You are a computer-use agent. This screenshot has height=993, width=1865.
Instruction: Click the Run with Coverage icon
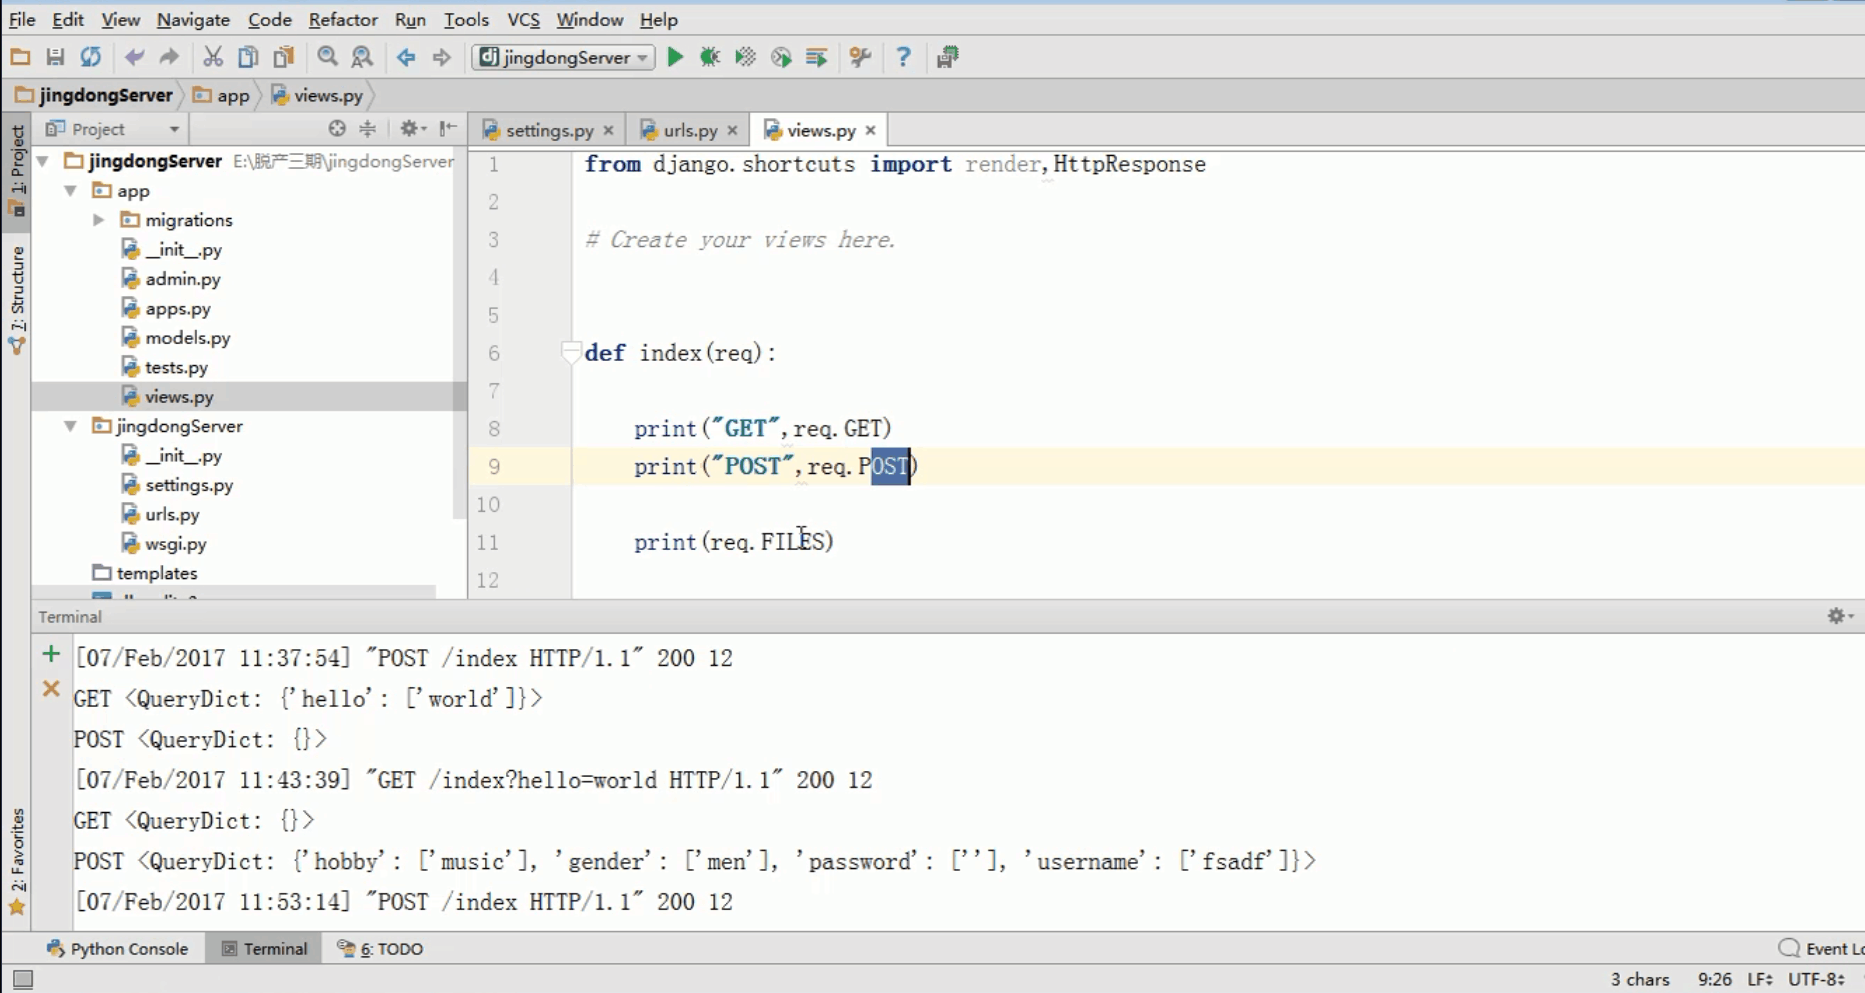(745, 57)
